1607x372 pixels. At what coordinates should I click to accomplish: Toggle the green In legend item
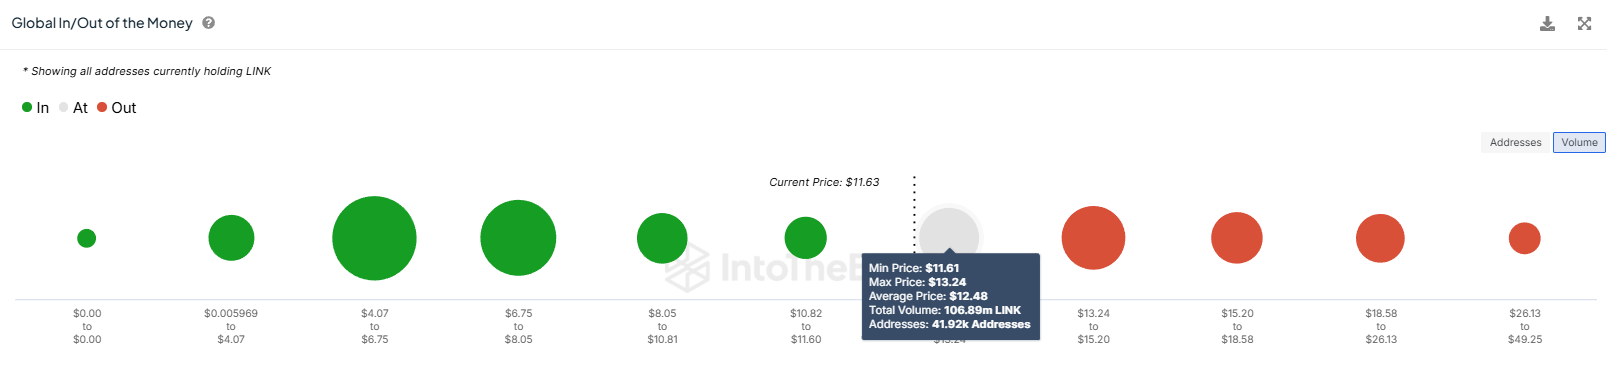pyautogui.click(x=35, y=108)
